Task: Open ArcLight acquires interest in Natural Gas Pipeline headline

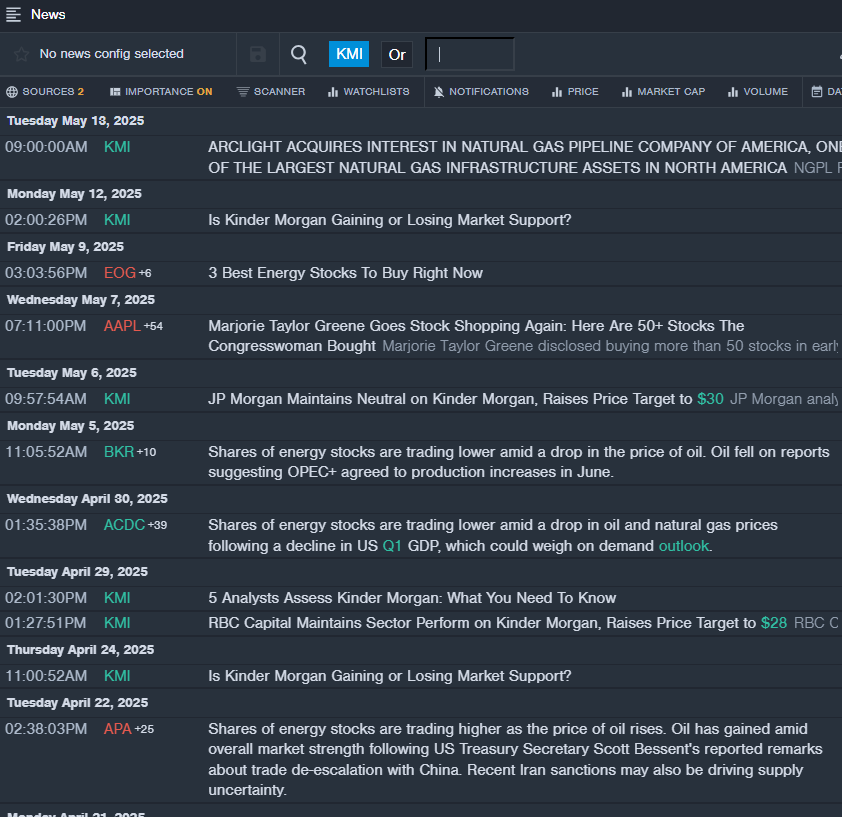Action: tap(525, 157)
